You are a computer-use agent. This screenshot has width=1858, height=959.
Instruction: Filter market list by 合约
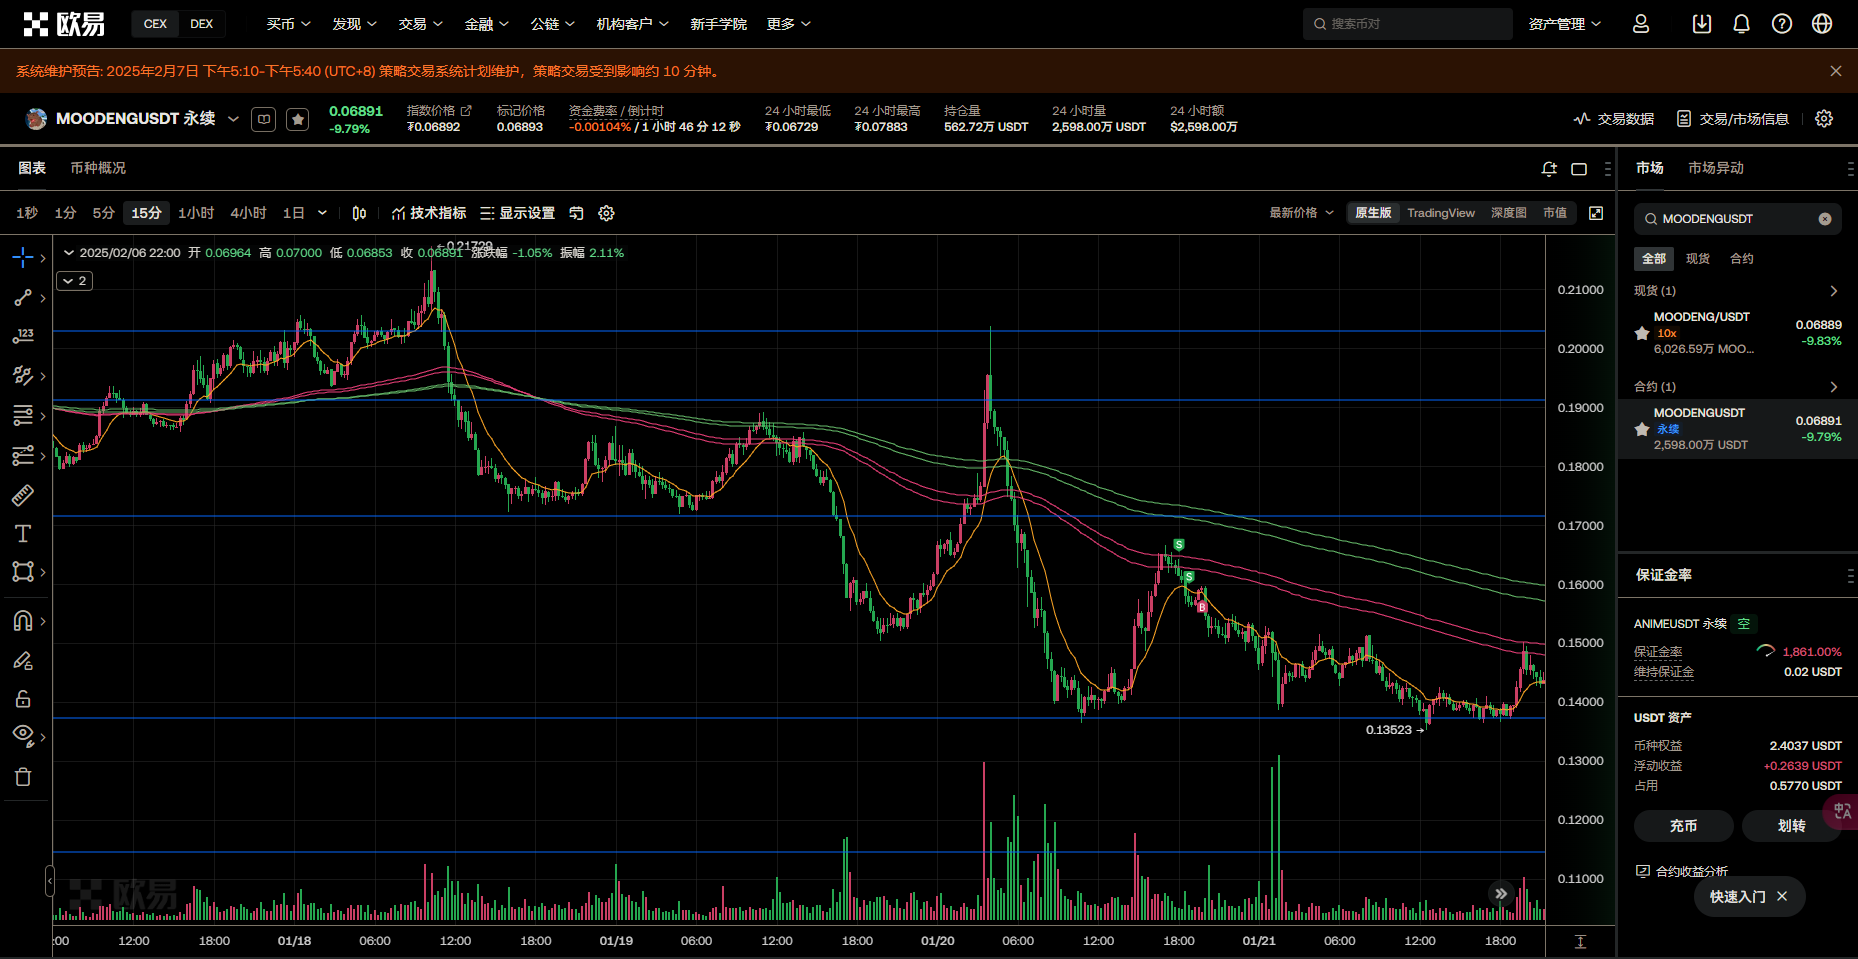pyautogui.click(x=1742, y=259)
